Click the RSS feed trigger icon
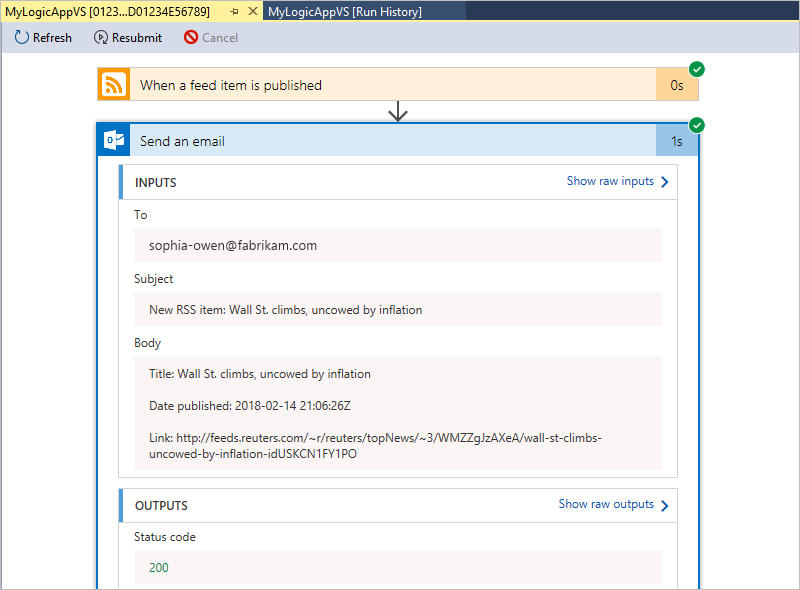 (113, 85)
